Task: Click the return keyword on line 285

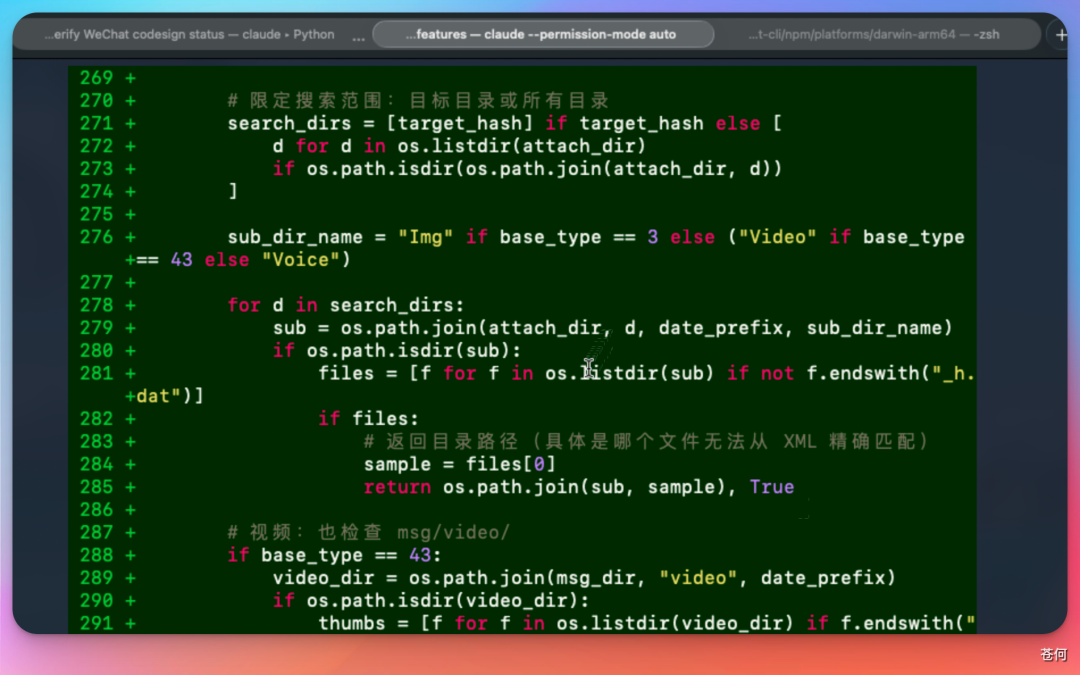Action: point(397,486)
